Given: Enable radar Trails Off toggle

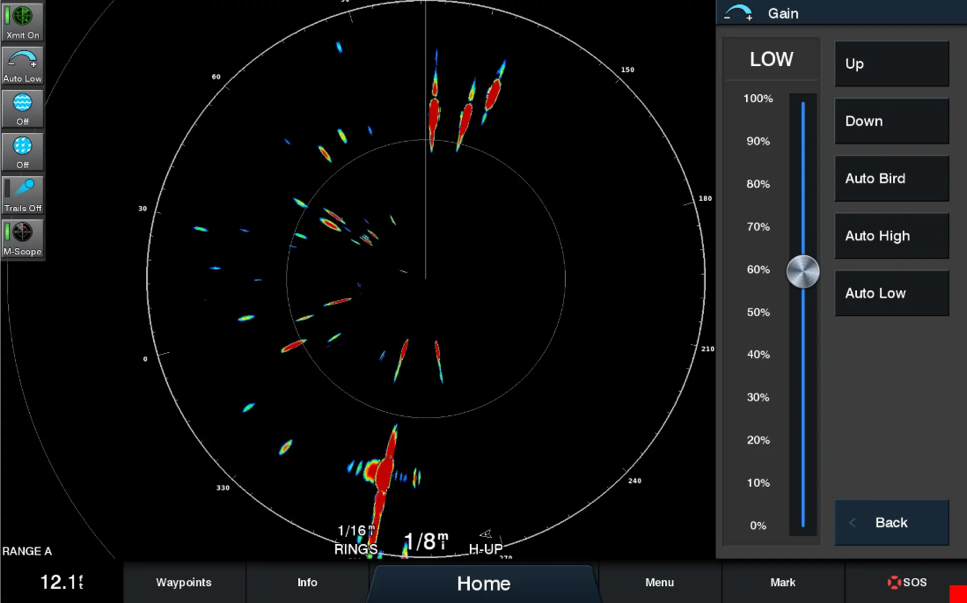Looking at the screenshot, I should click(22, 194).
